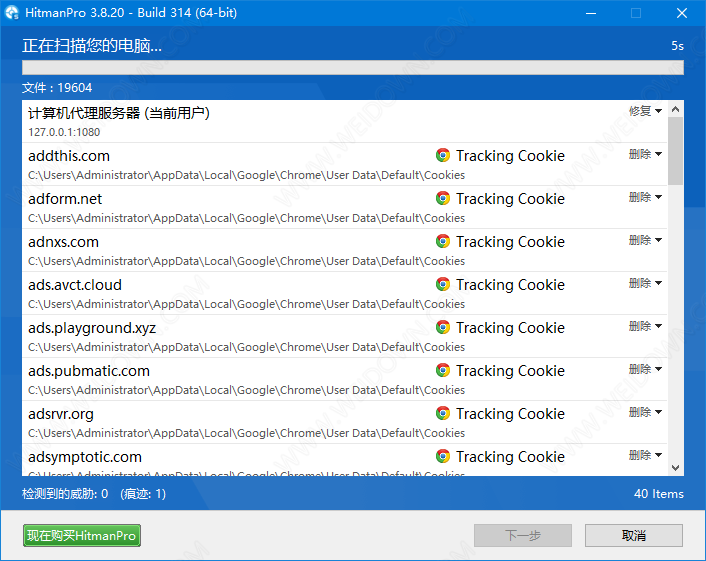Click Chrome icon beside adsymptotic.com Tracking Cookie

click(443, 456)
